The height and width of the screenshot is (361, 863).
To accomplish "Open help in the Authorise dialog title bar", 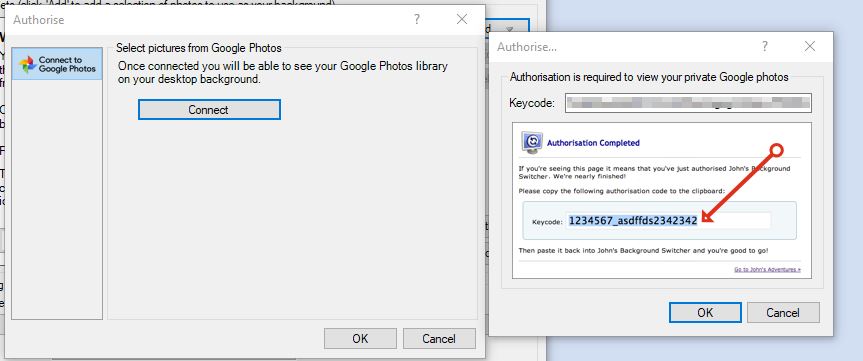I will (417, 20).
